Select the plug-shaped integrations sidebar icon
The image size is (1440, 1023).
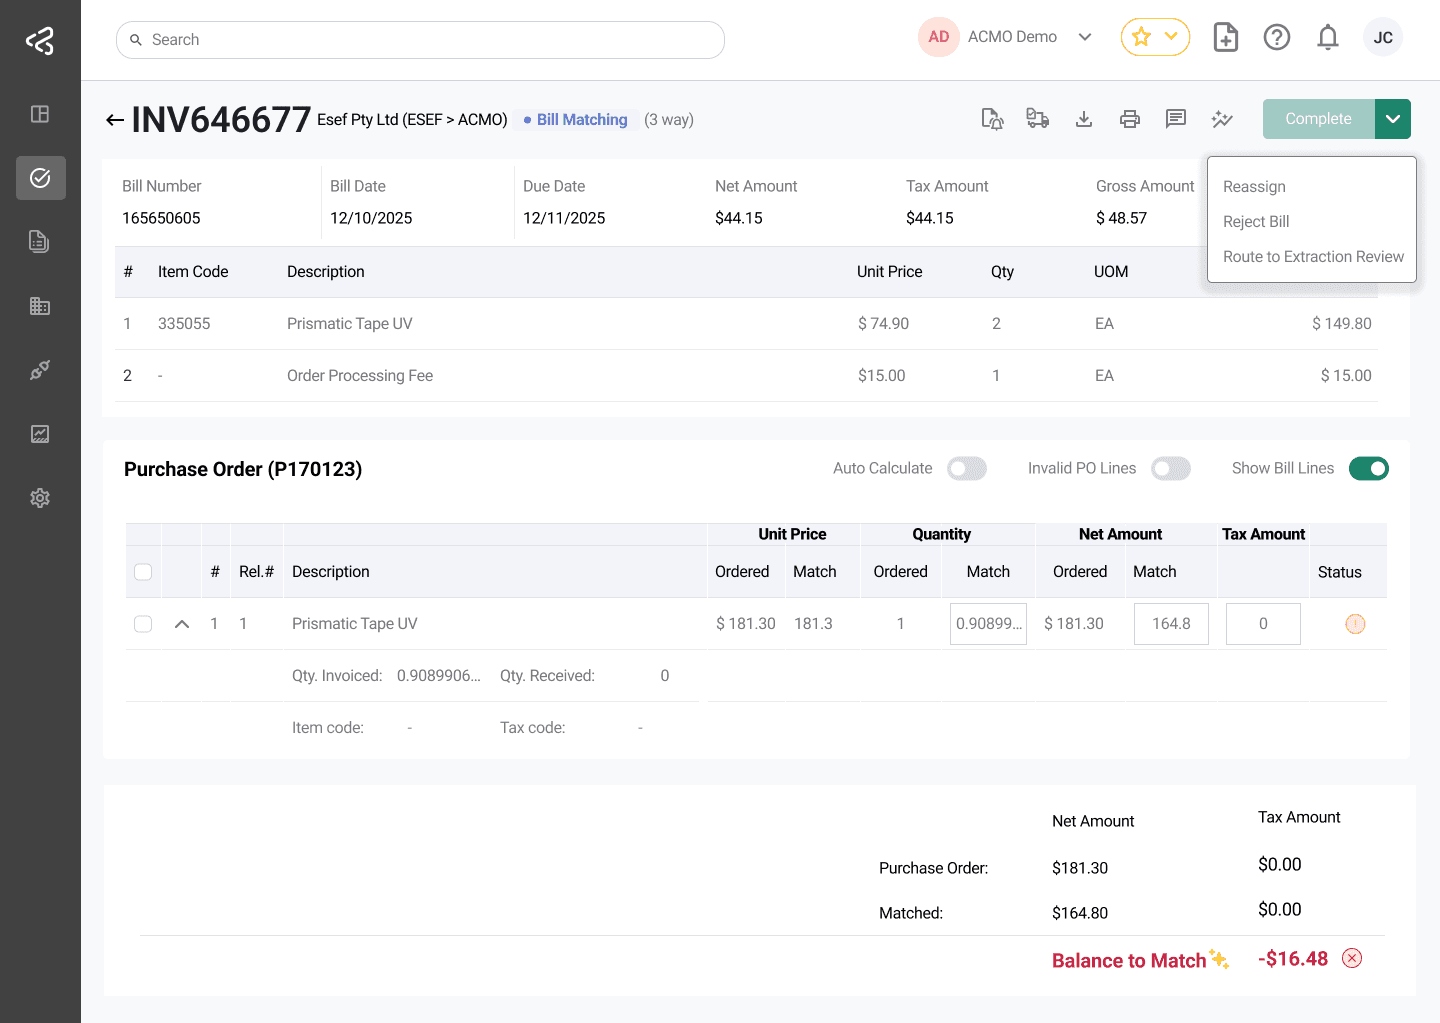40,370
